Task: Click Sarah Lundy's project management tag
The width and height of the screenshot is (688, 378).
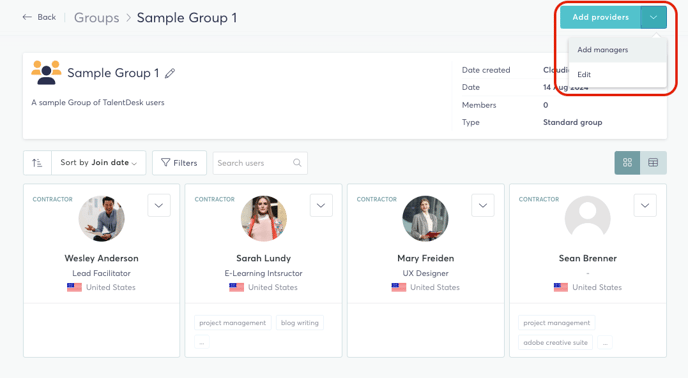Action: click(233, 323)
